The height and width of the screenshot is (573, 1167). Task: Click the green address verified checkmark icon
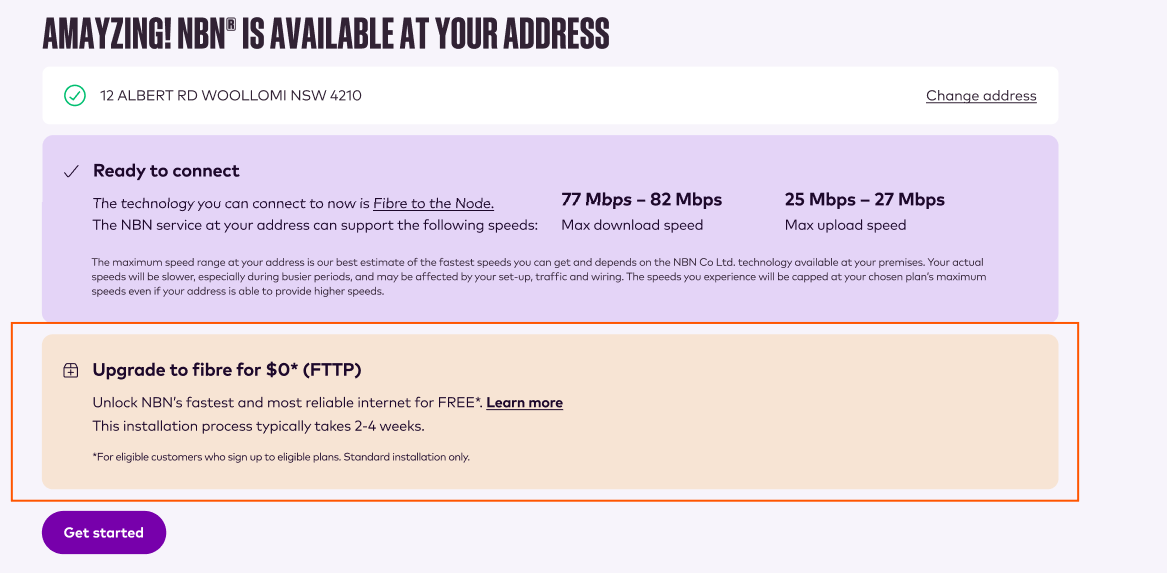74,95
